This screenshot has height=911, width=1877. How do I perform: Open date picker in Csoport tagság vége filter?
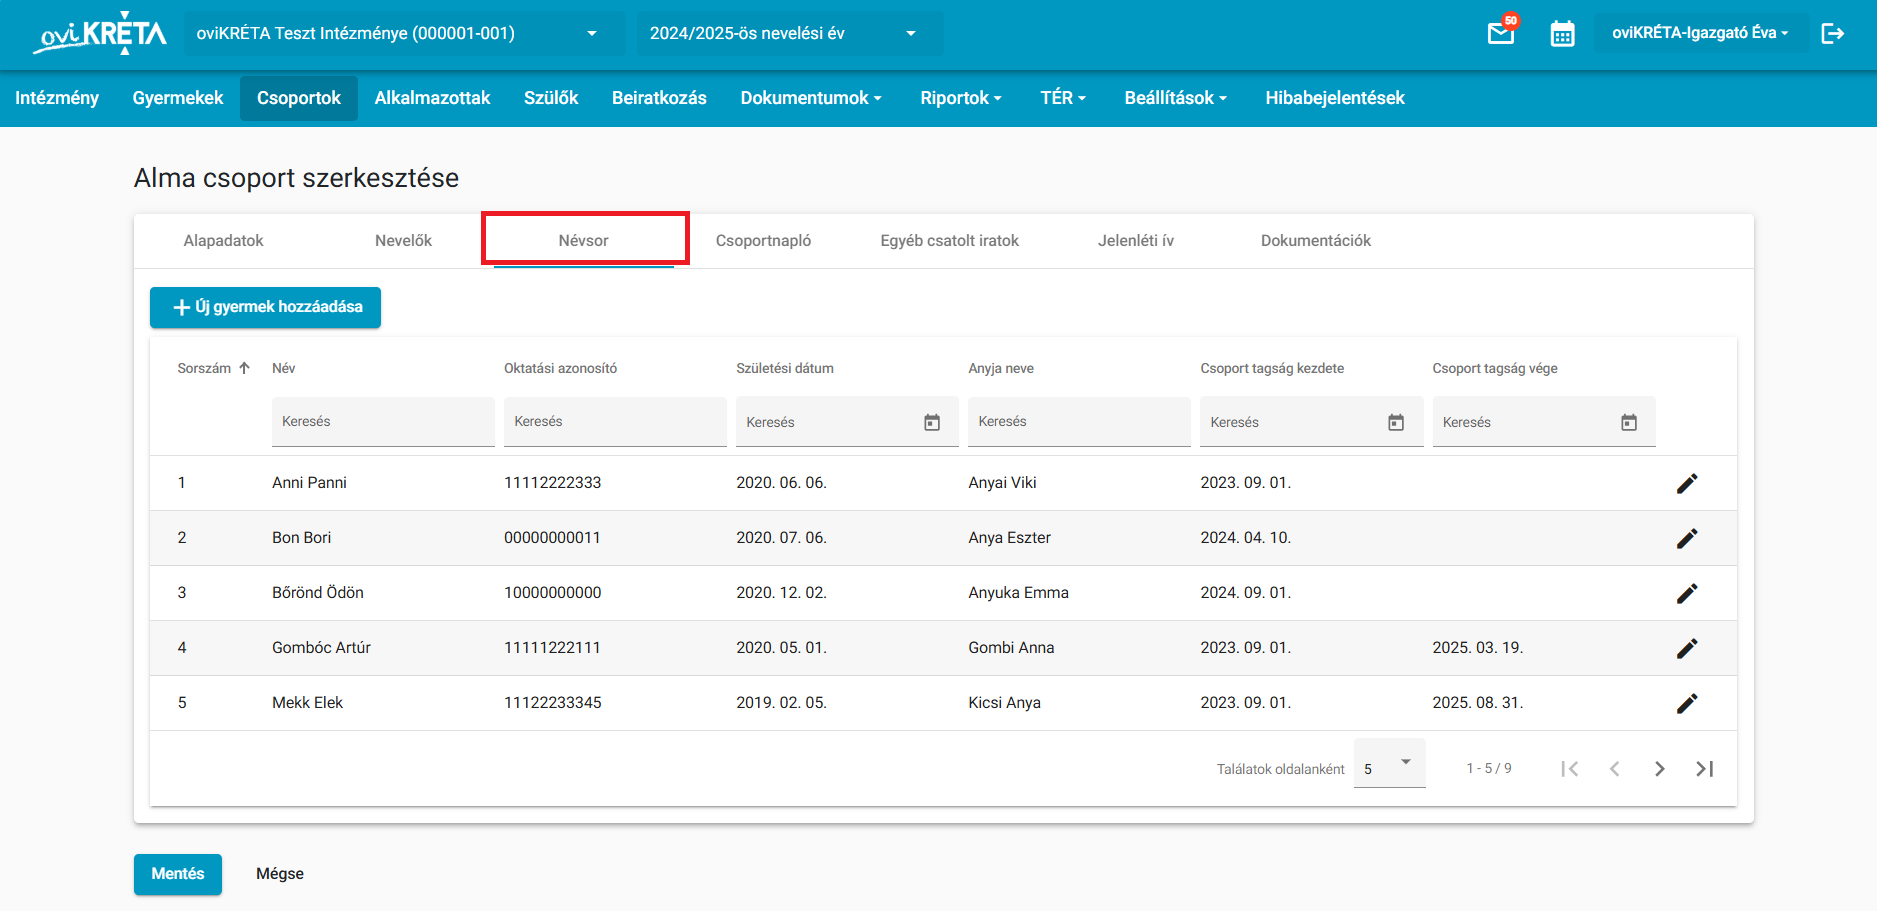coord(1629,422)
